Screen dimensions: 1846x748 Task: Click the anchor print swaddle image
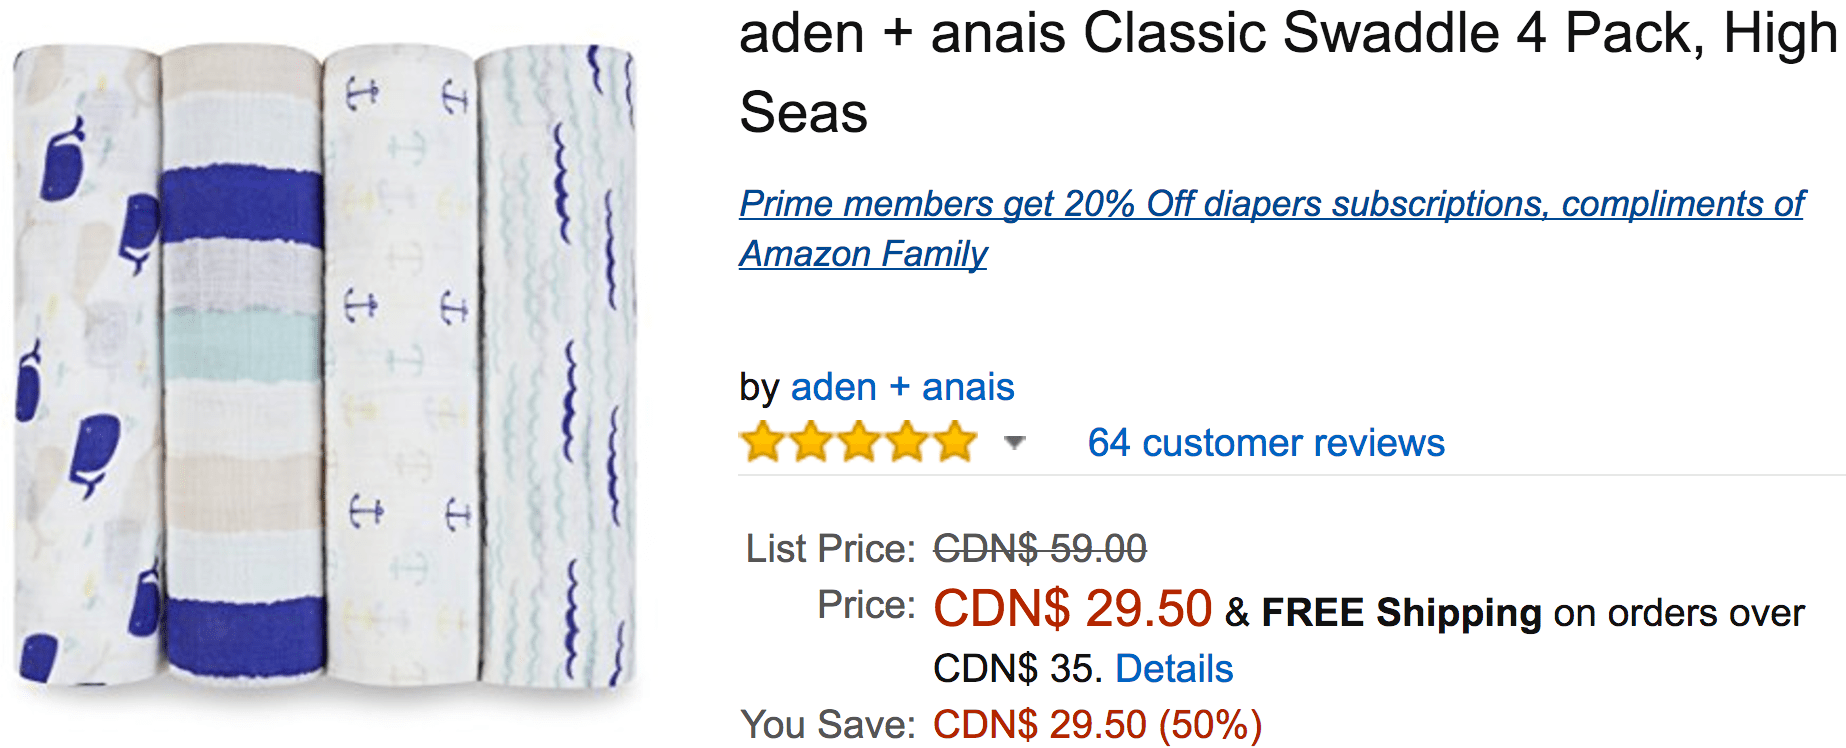402,365
